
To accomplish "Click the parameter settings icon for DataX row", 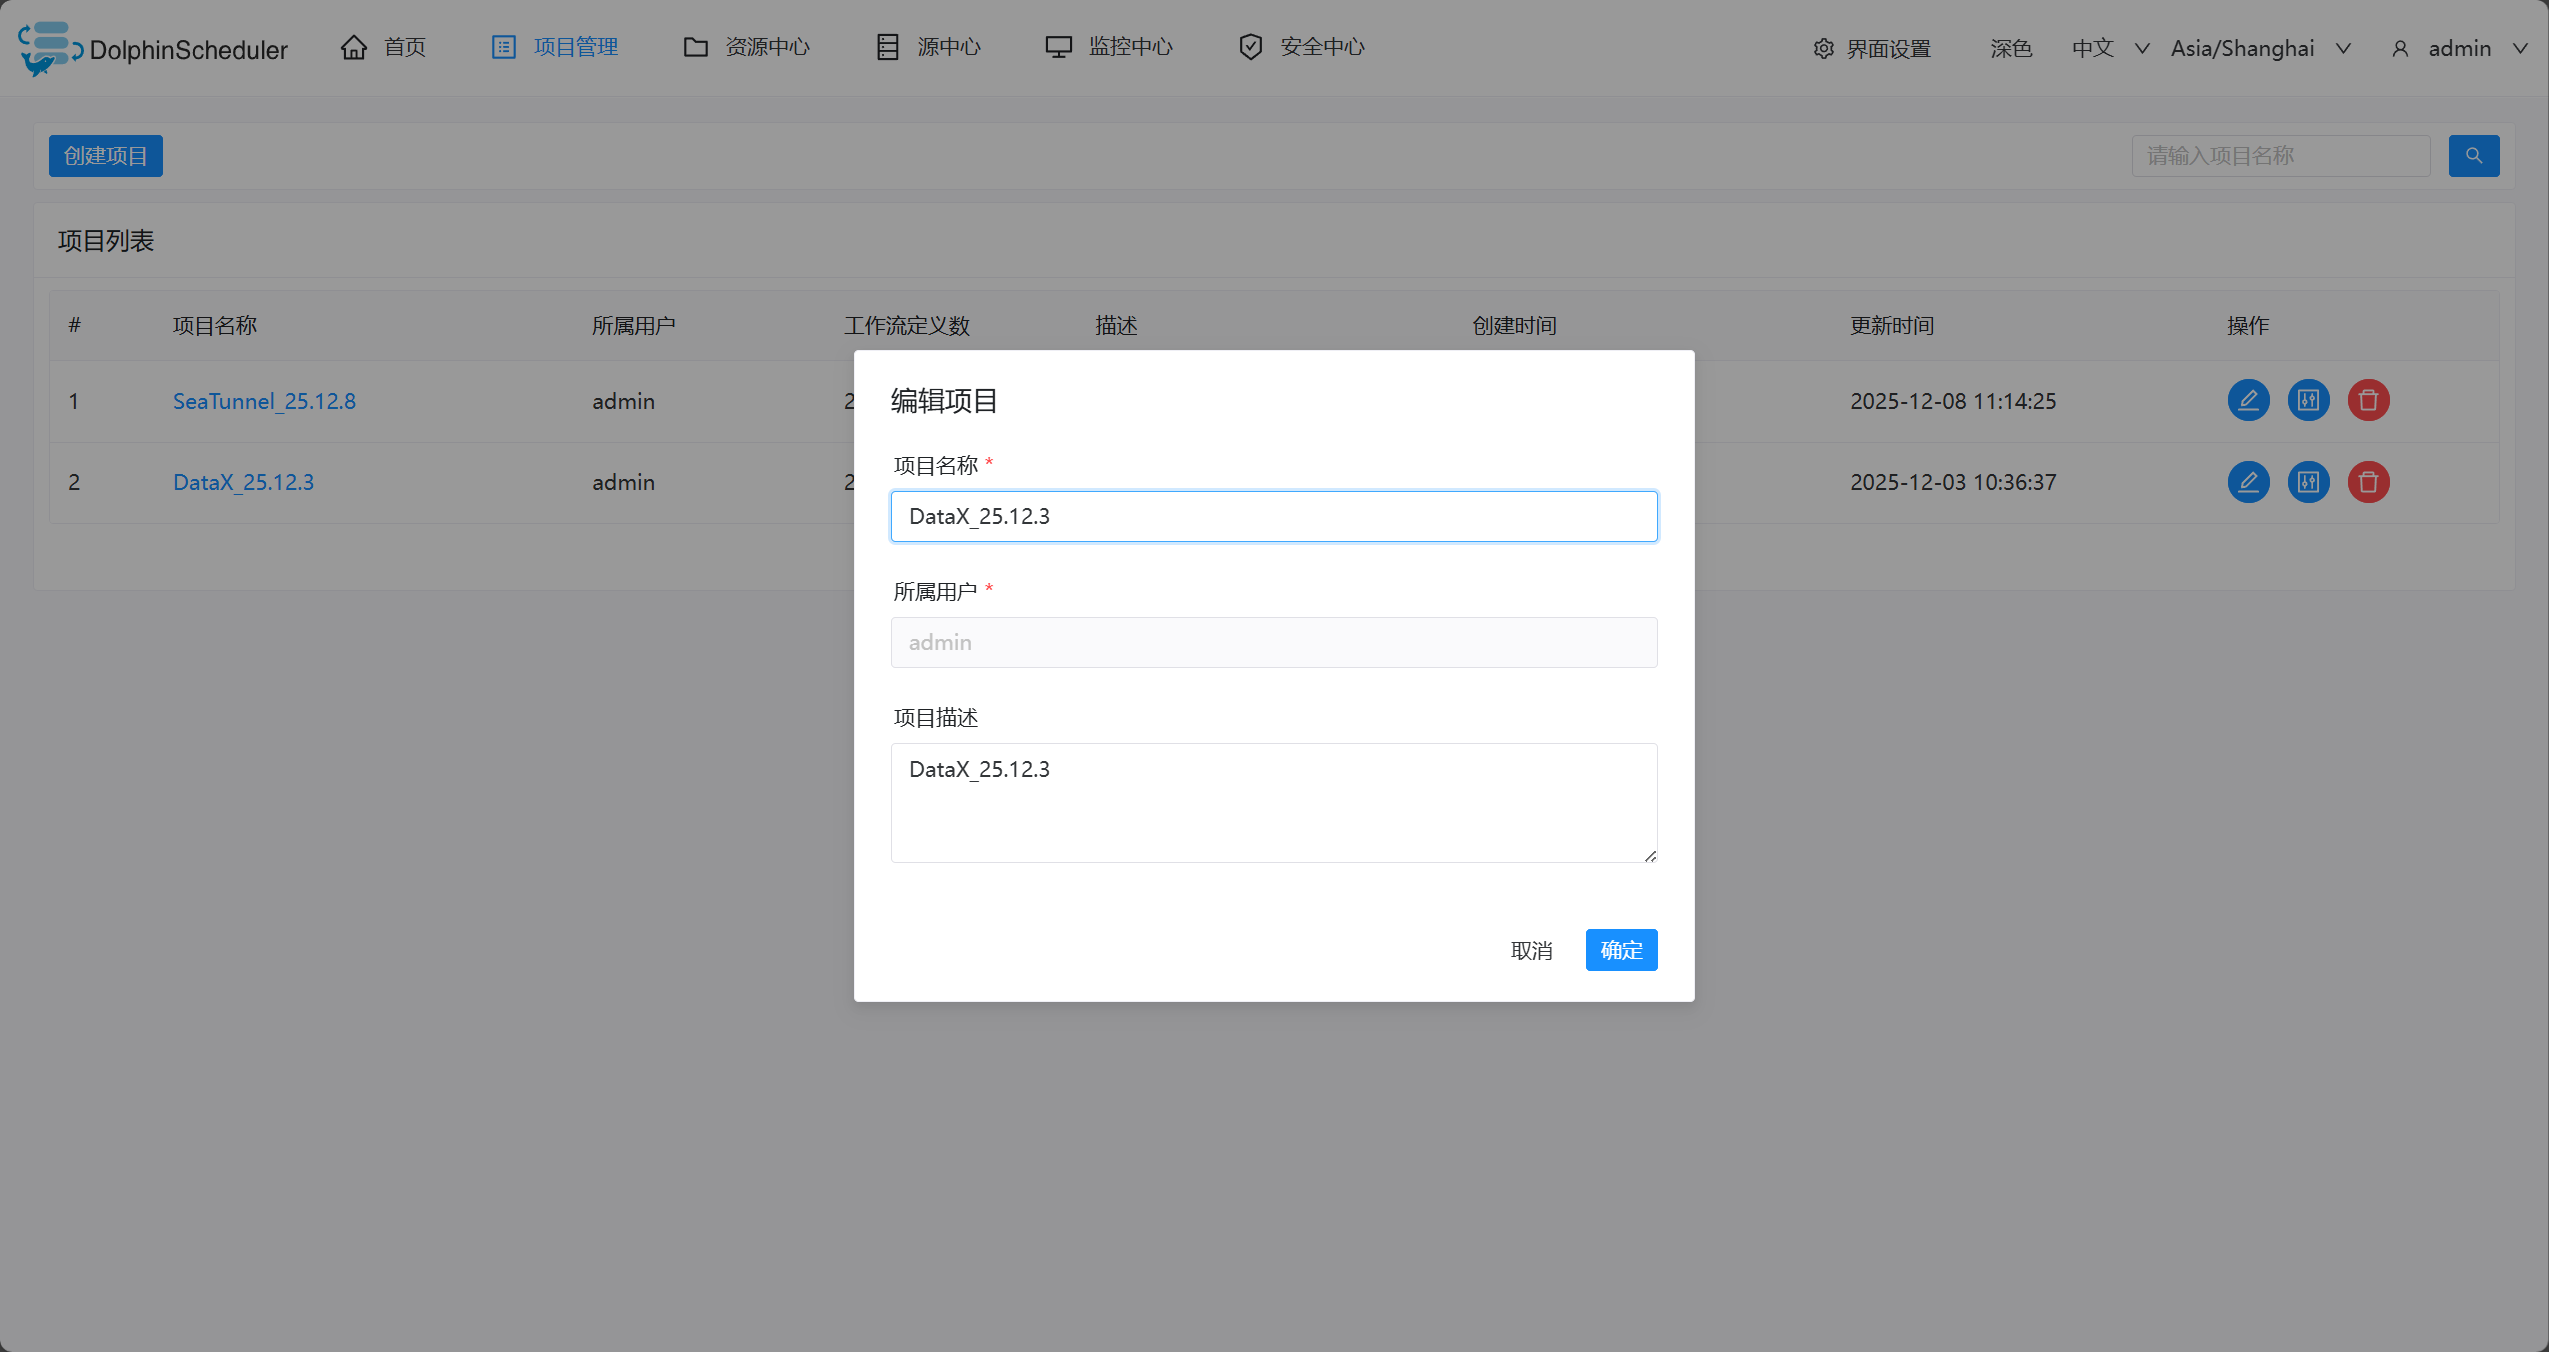I will (x=2308, y=482).
